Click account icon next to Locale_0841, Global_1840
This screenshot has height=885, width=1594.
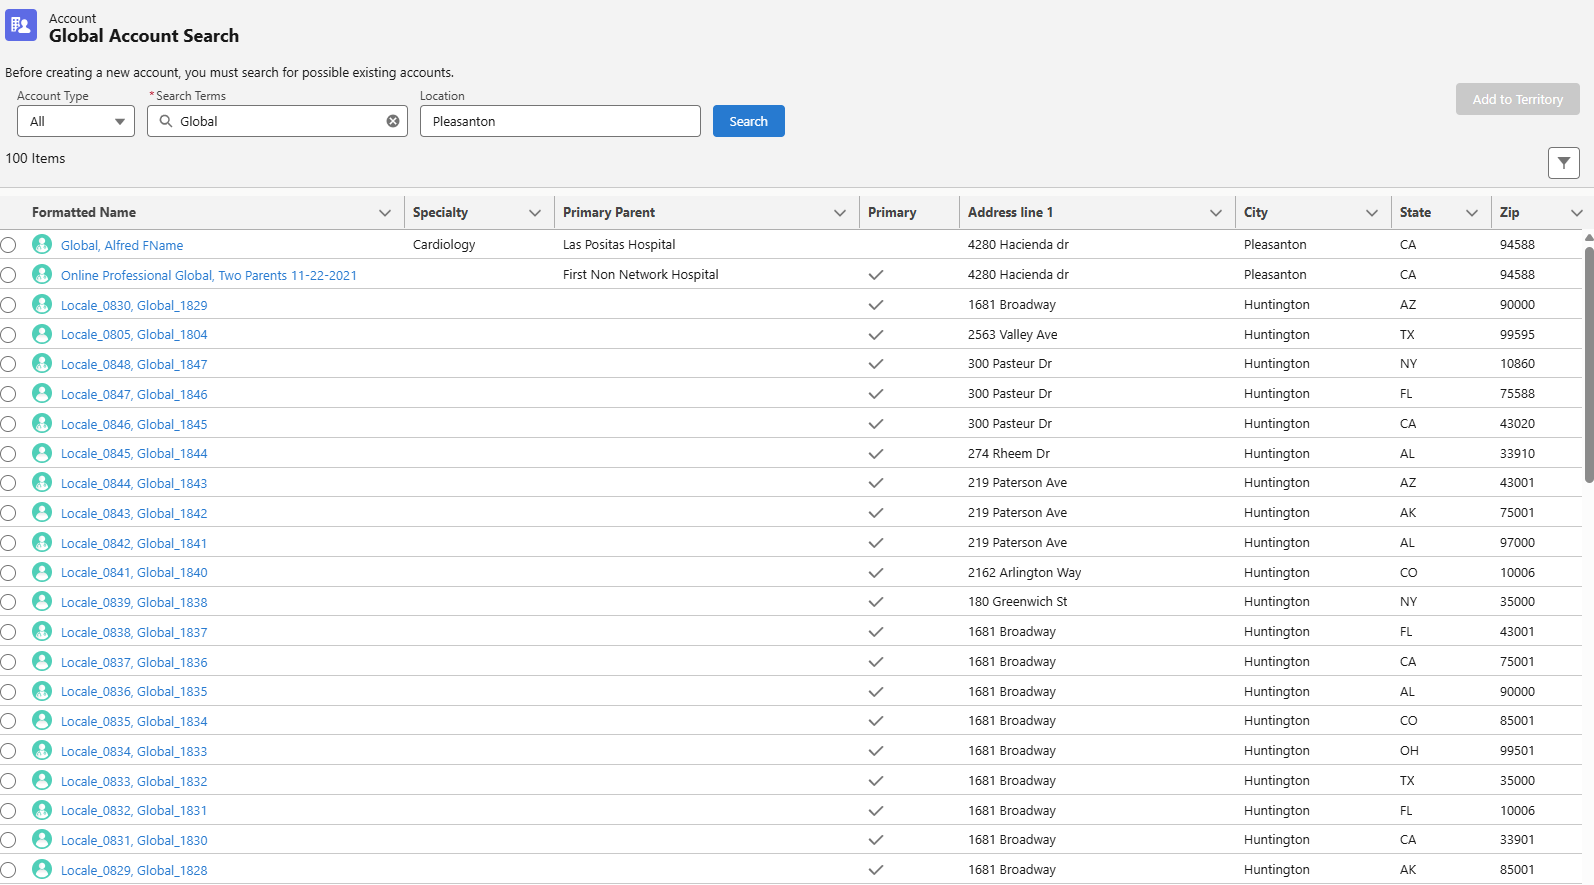(42, 572)
